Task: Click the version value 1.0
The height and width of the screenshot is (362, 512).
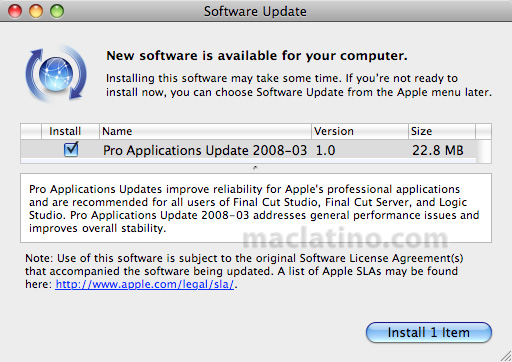Action: (325, 150)
